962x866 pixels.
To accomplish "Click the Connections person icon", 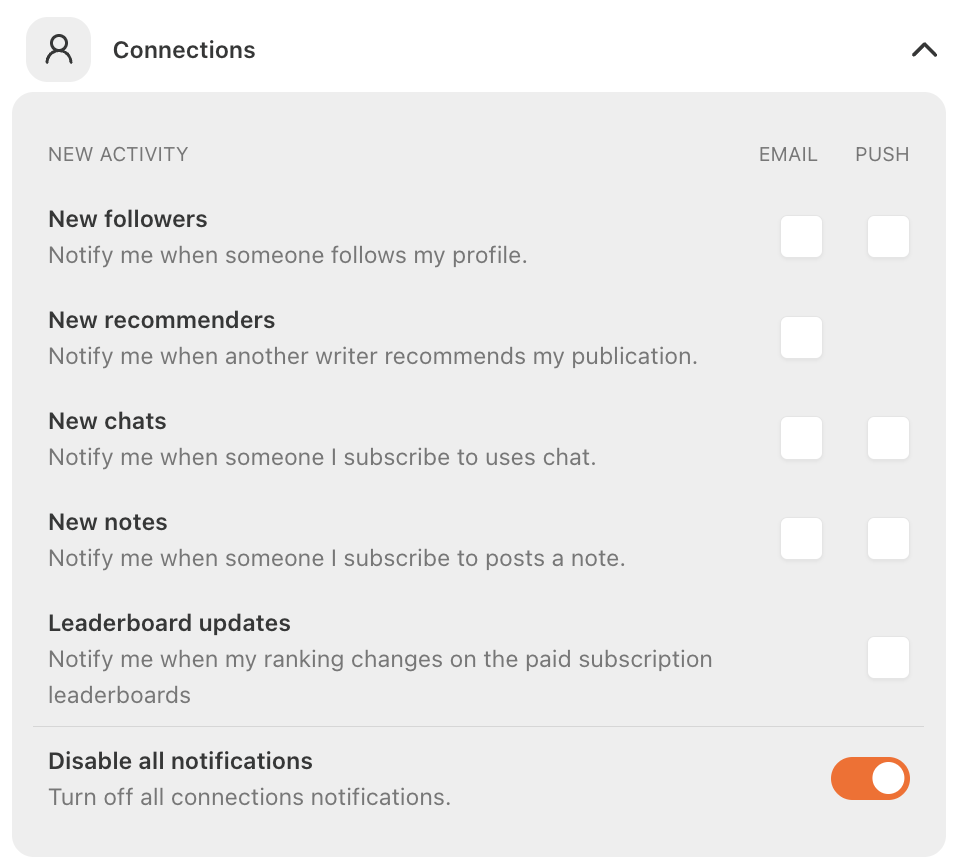I will coord(58,50).
